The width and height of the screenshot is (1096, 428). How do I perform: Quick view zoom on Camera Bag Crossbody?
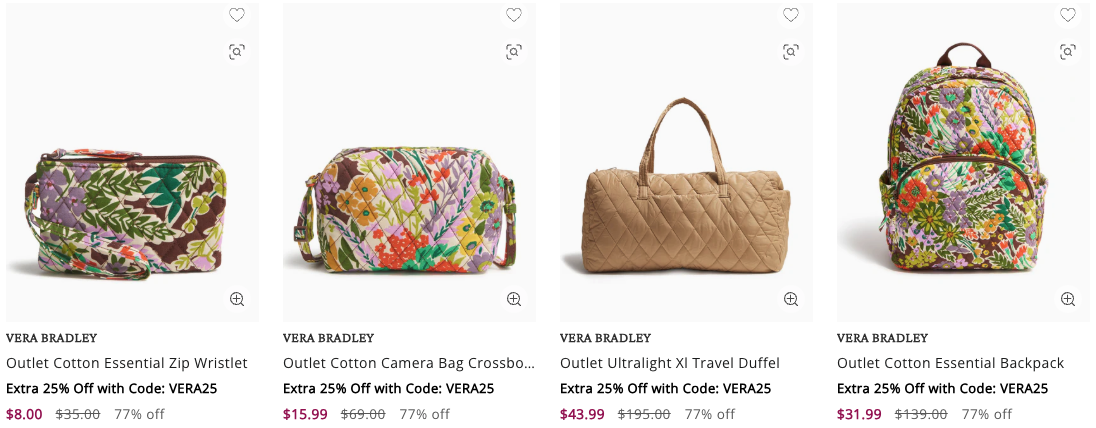point(514,299)
